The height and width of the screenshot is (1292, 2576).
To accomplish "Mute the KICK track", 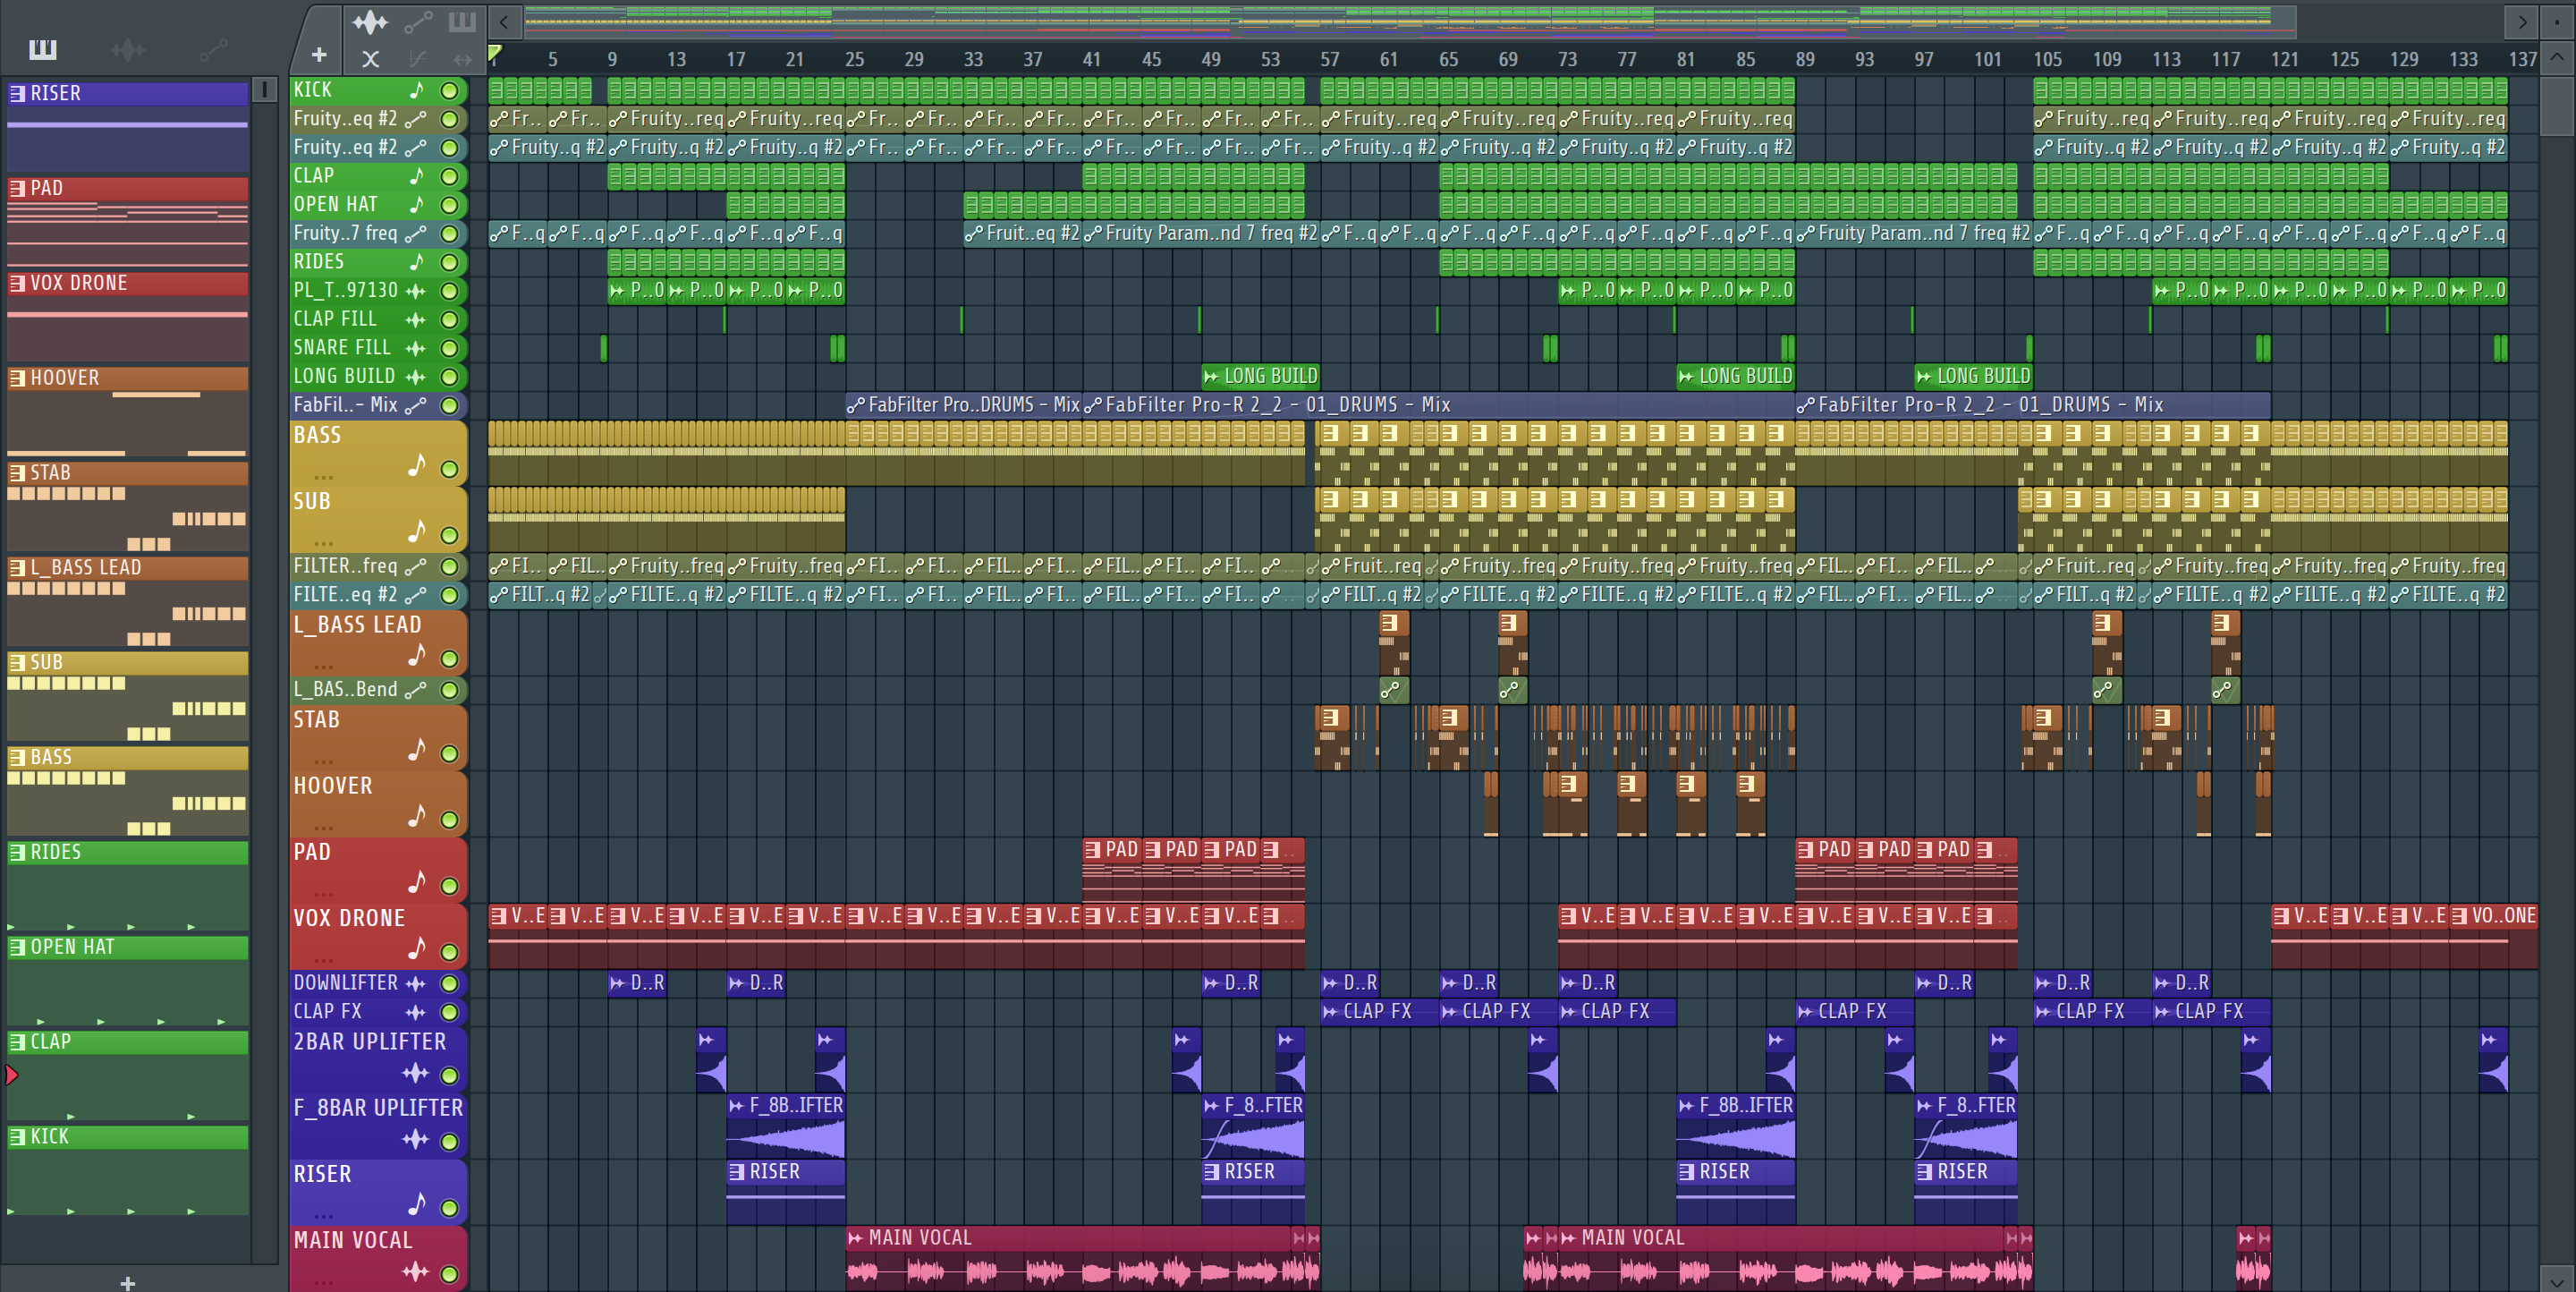I will click(450, 91).
